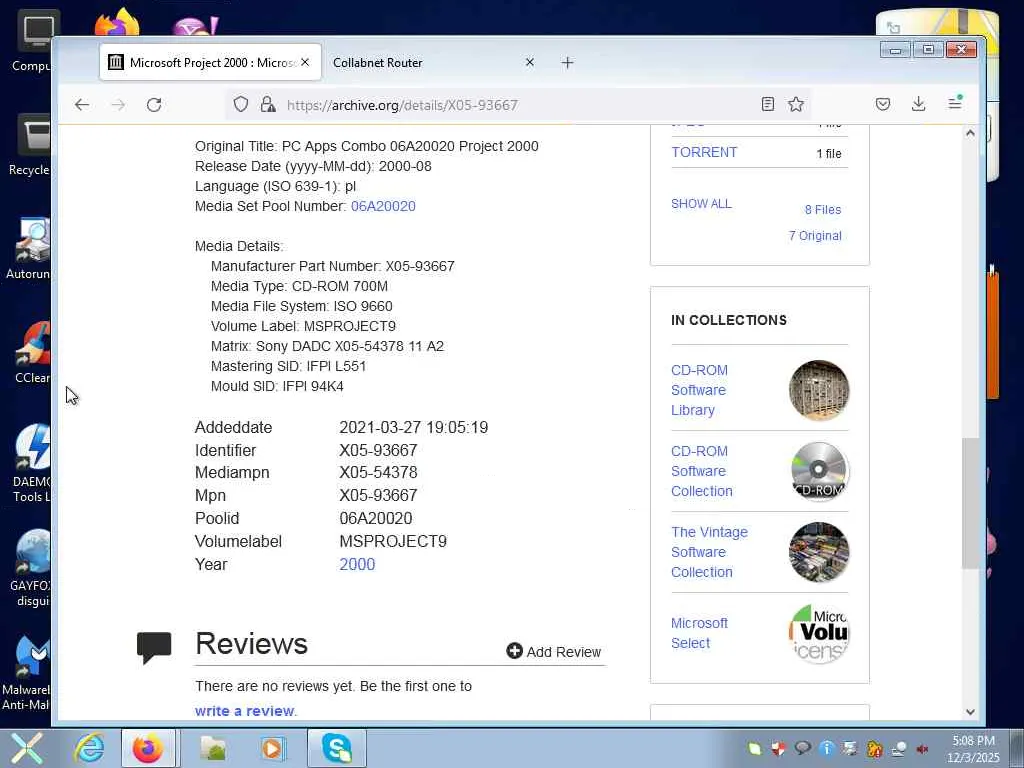The image size is (1024, 768).
Task: Click the muted volume tray icon
Action: pyautogui.click(x=923, y=749)
